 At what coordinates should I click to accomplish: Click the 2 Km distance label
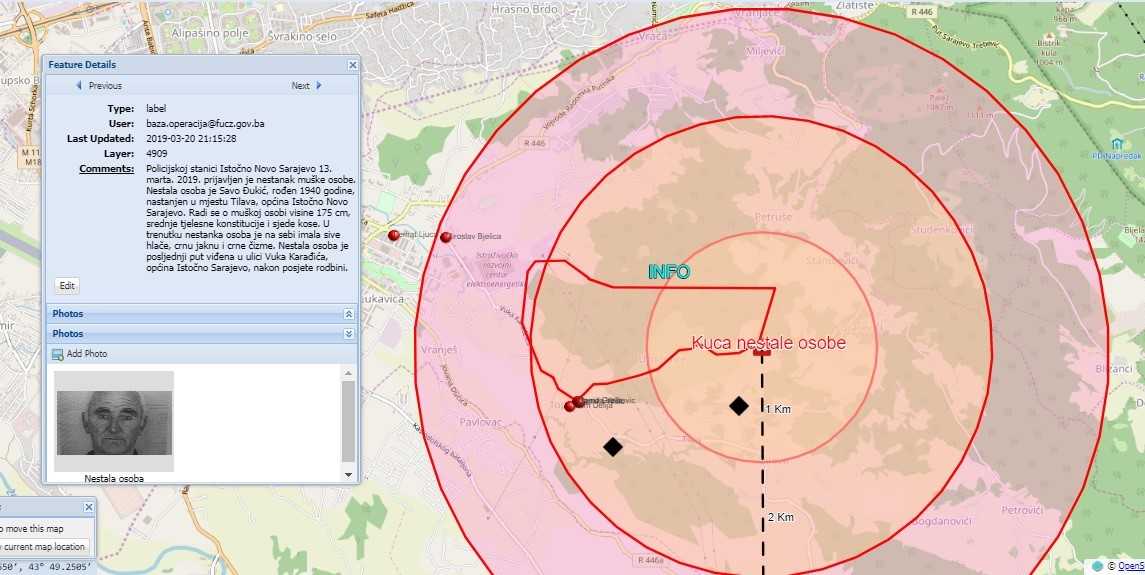point(779,517)
